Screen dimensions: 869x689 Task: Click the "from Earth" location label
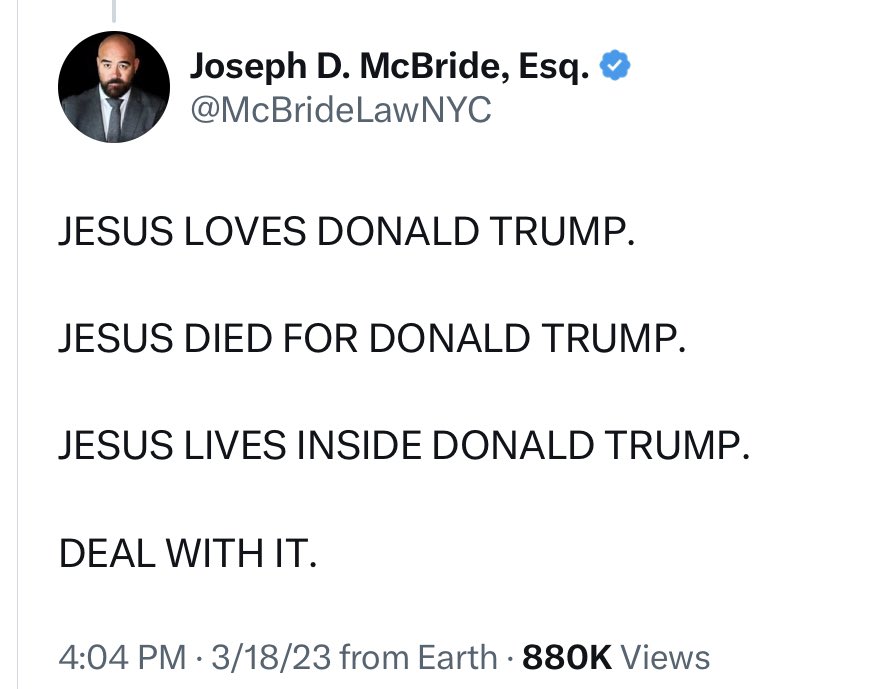pyautogui.click(x=418, y=657)
